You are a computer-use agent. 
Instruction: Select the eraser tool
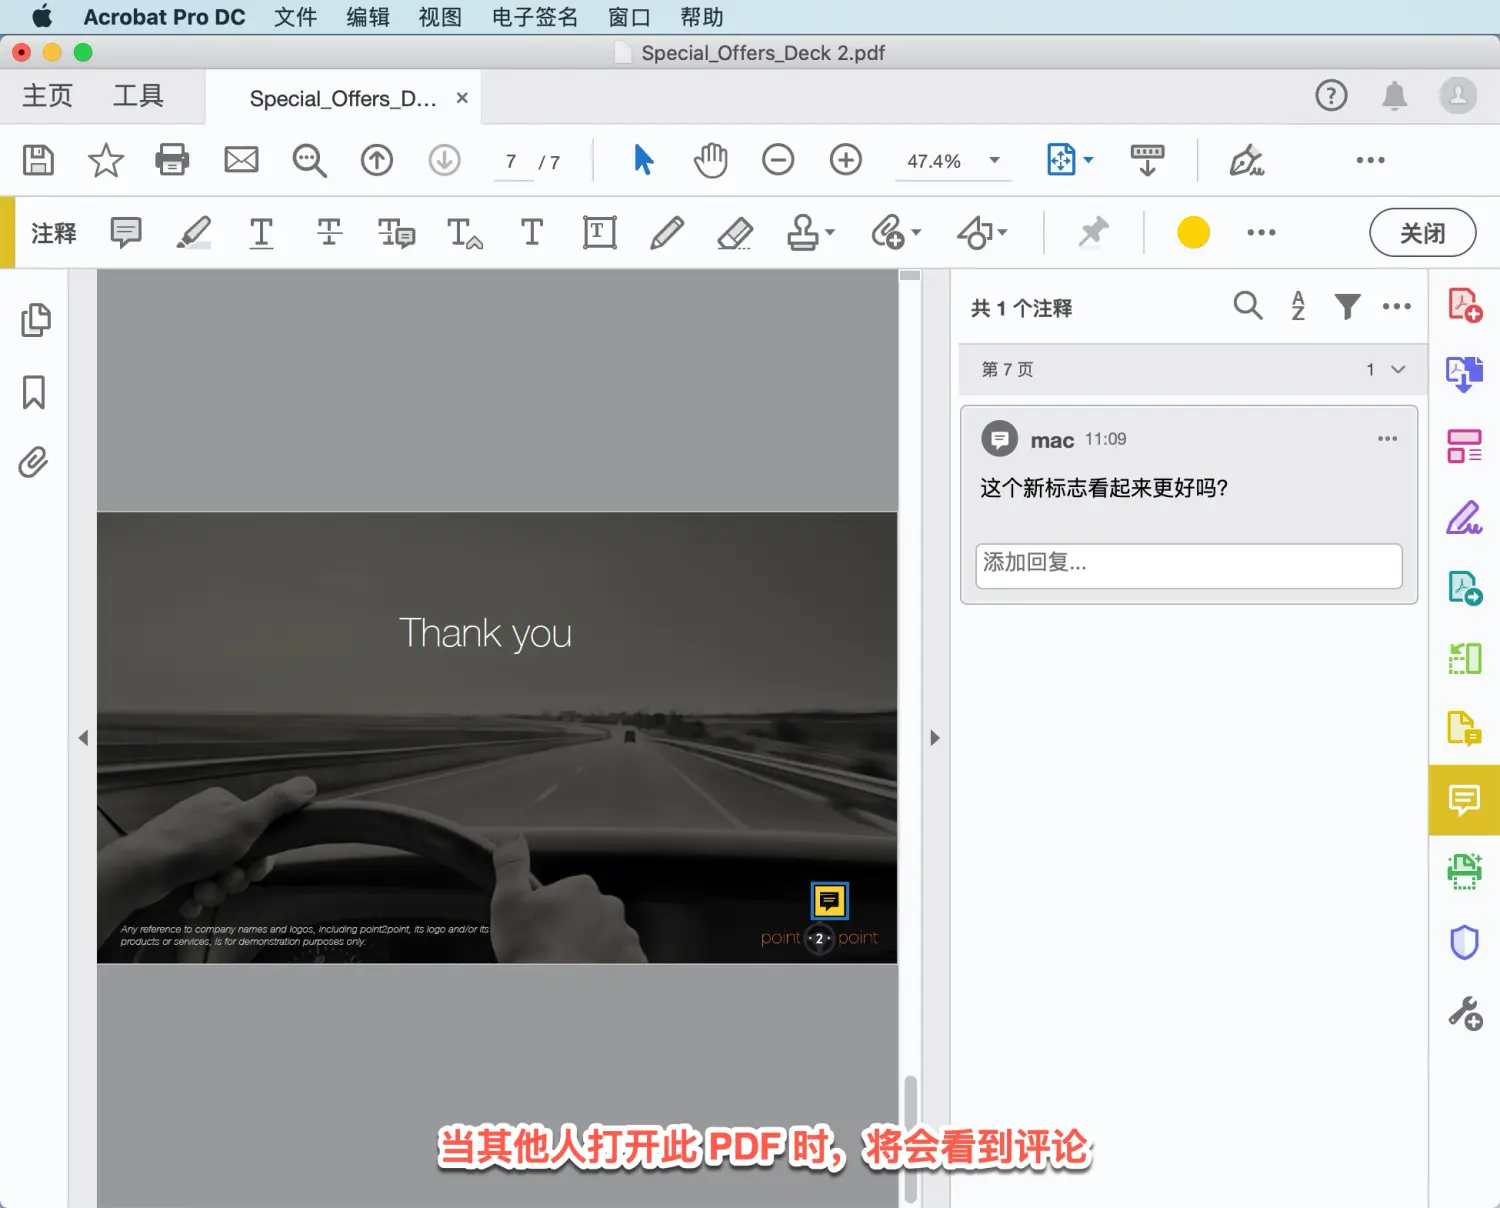coord(735,233)
